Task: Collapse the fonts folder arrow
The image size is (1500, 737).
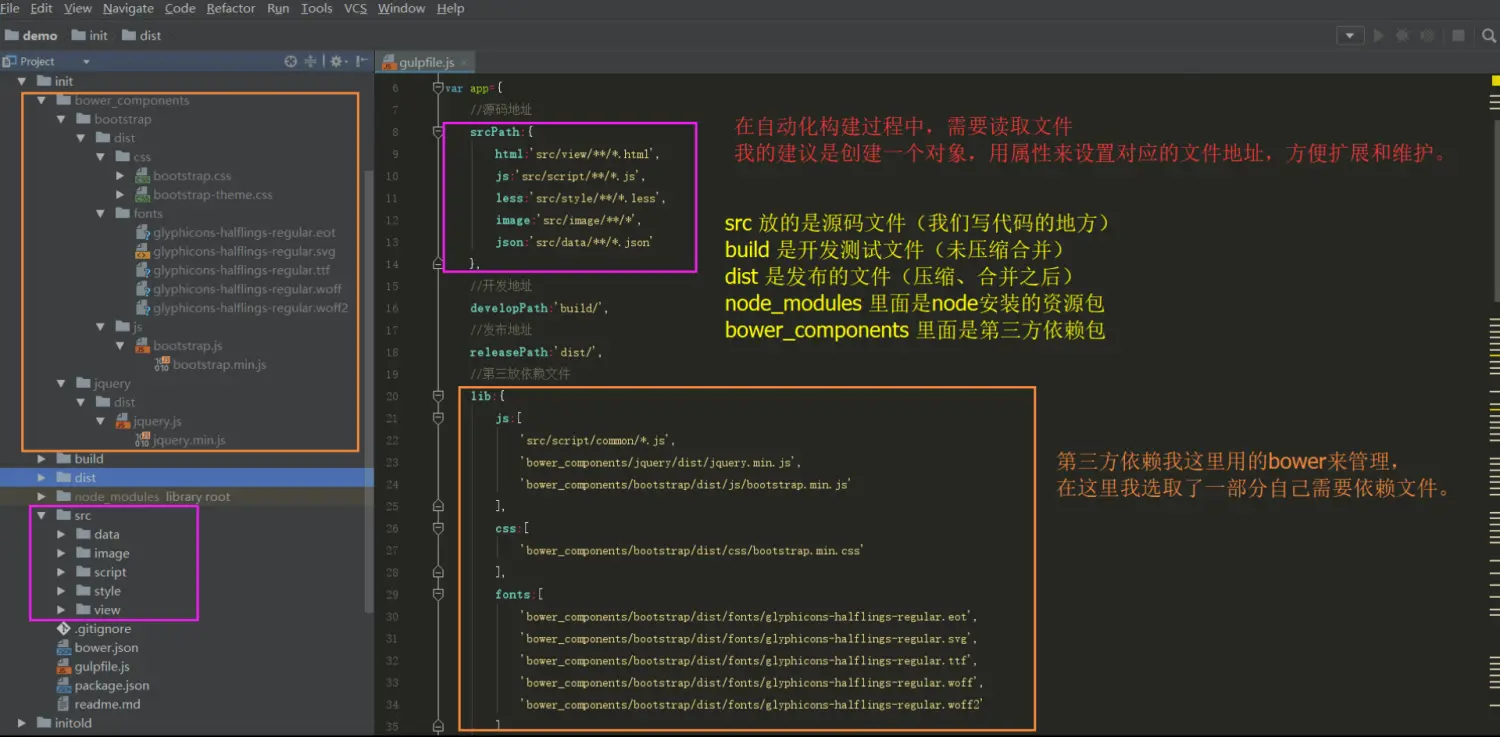Action: (x=101, y=214)
